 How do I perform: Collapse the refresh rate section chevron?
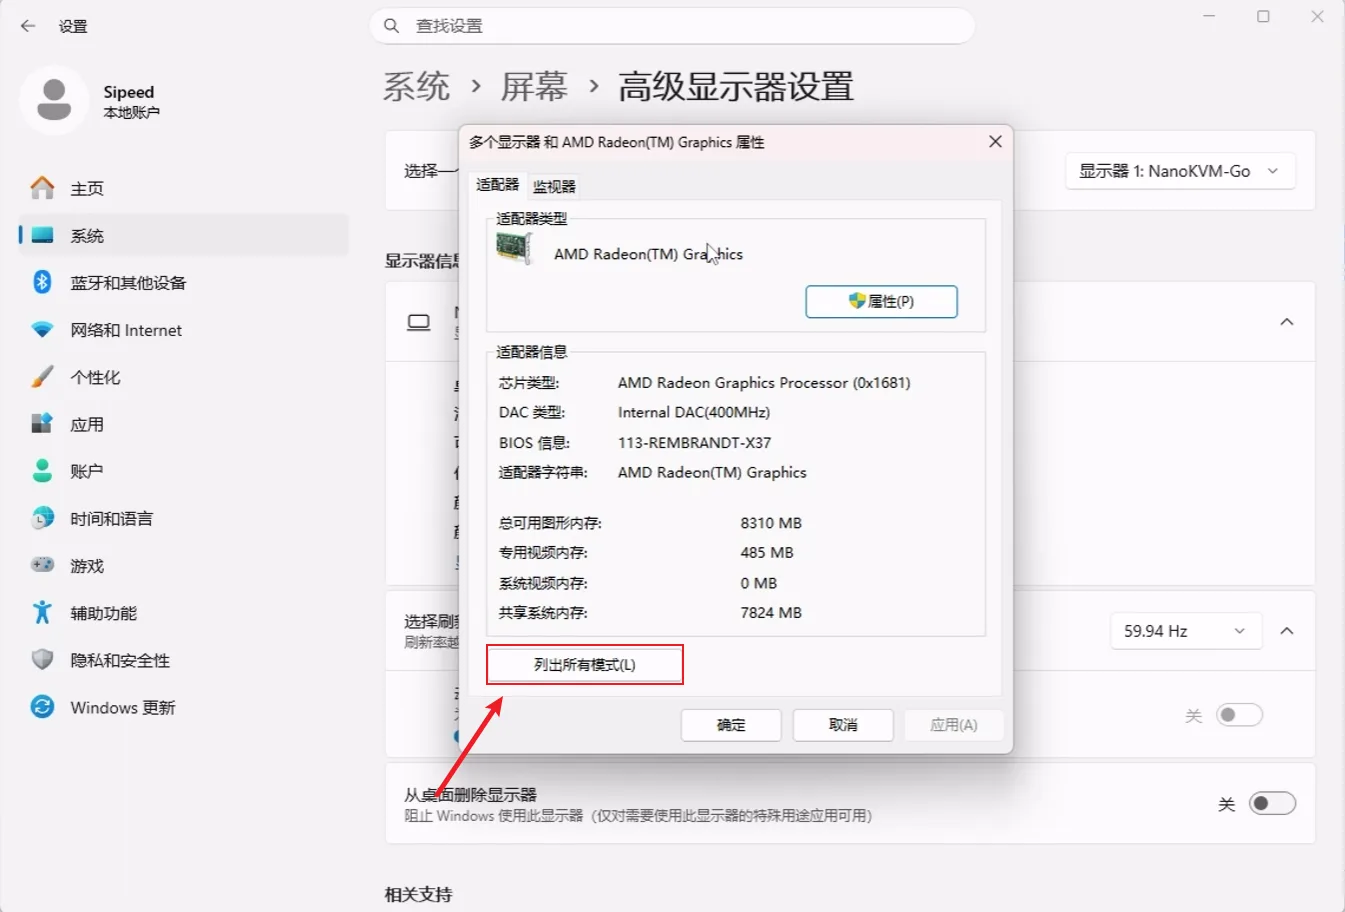[1287, 631]
